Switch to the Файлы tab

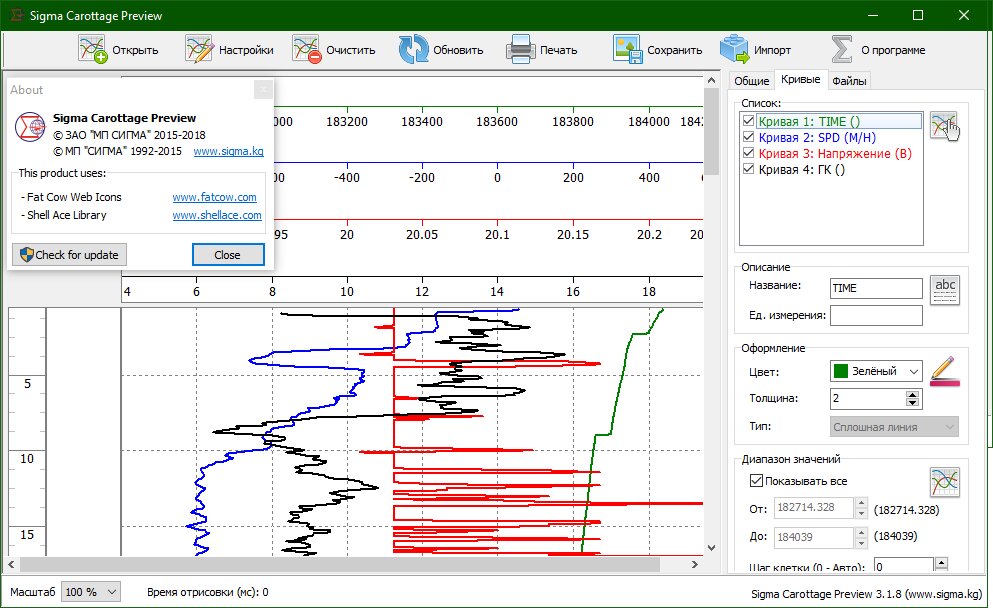[x=849, y=80]
